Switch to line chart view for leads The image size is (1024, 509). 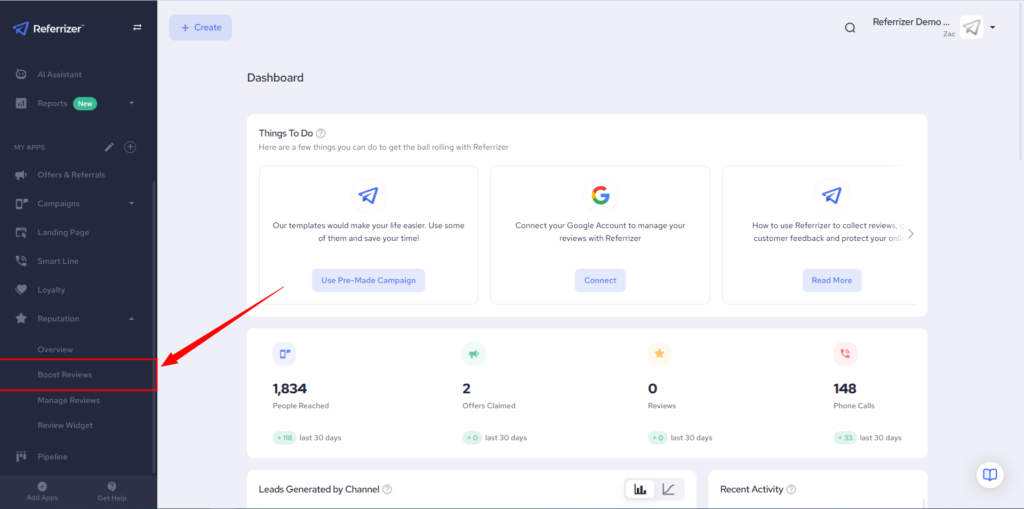668,489
